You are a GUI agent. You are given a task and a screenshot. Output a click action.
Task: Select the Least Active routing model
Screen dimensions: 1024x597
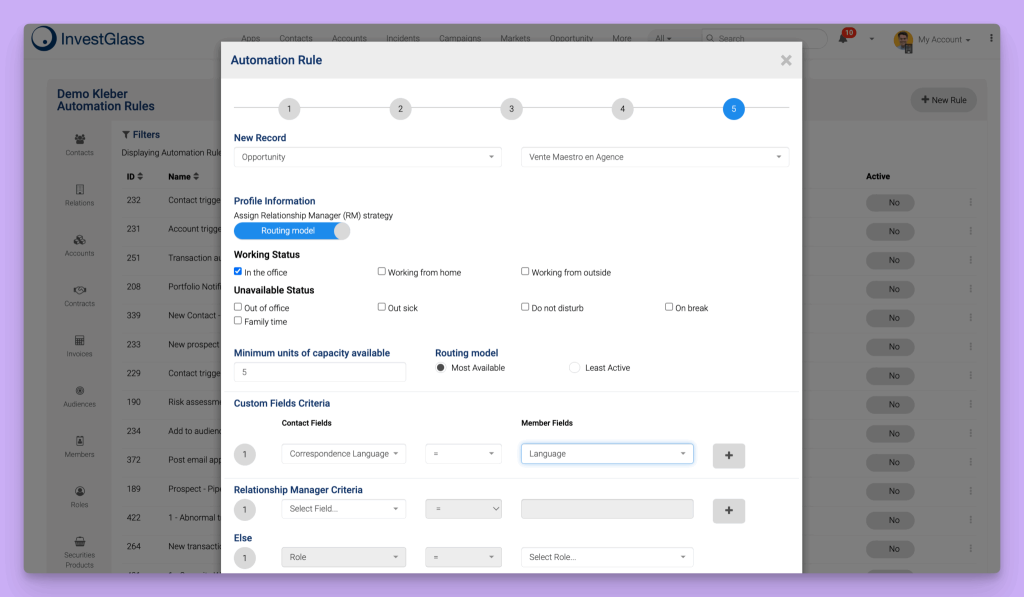575,367
